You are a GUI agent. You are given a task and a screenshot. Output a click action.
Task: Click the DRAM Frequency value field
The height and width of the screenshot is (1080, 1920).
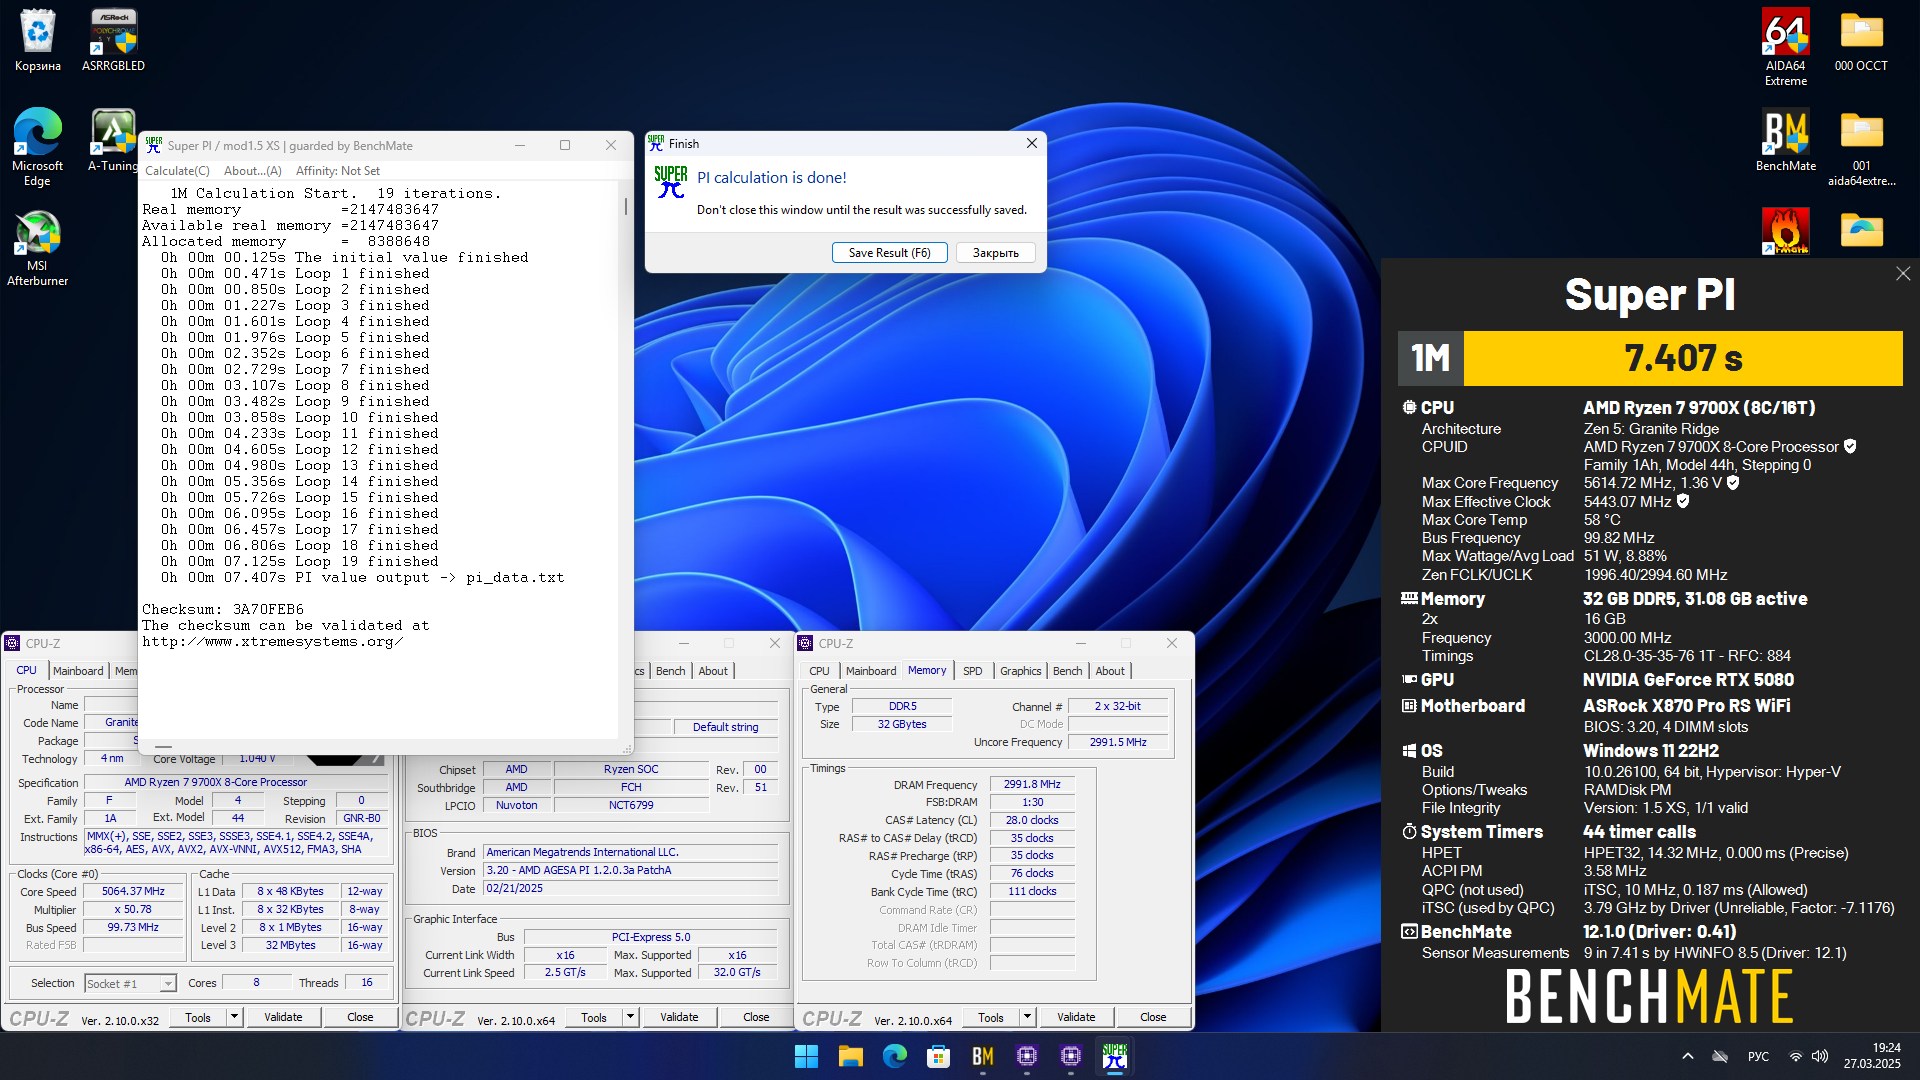(1032, 785)
